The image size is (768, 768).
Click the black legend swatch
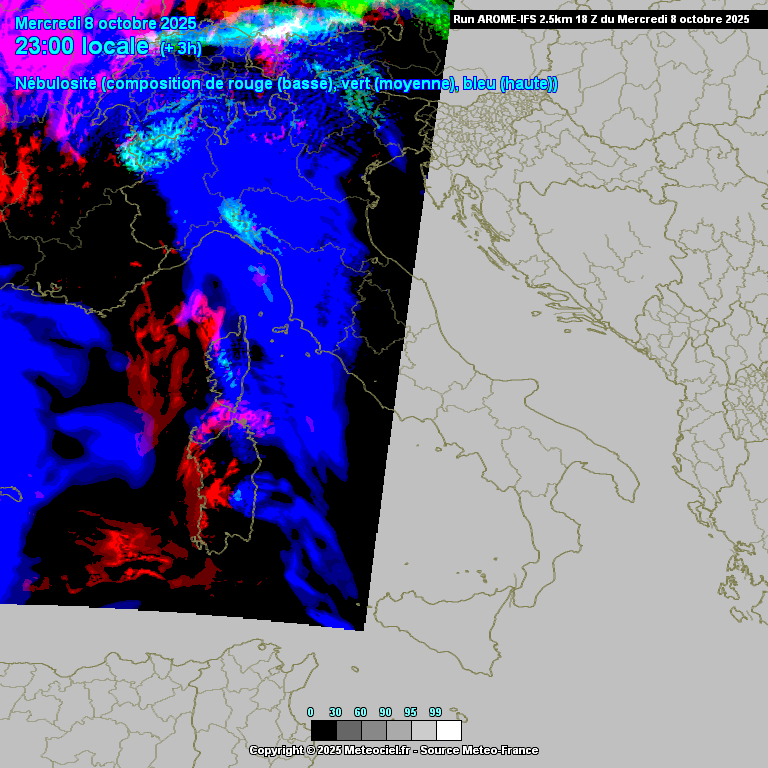click(x=323, y=730)
